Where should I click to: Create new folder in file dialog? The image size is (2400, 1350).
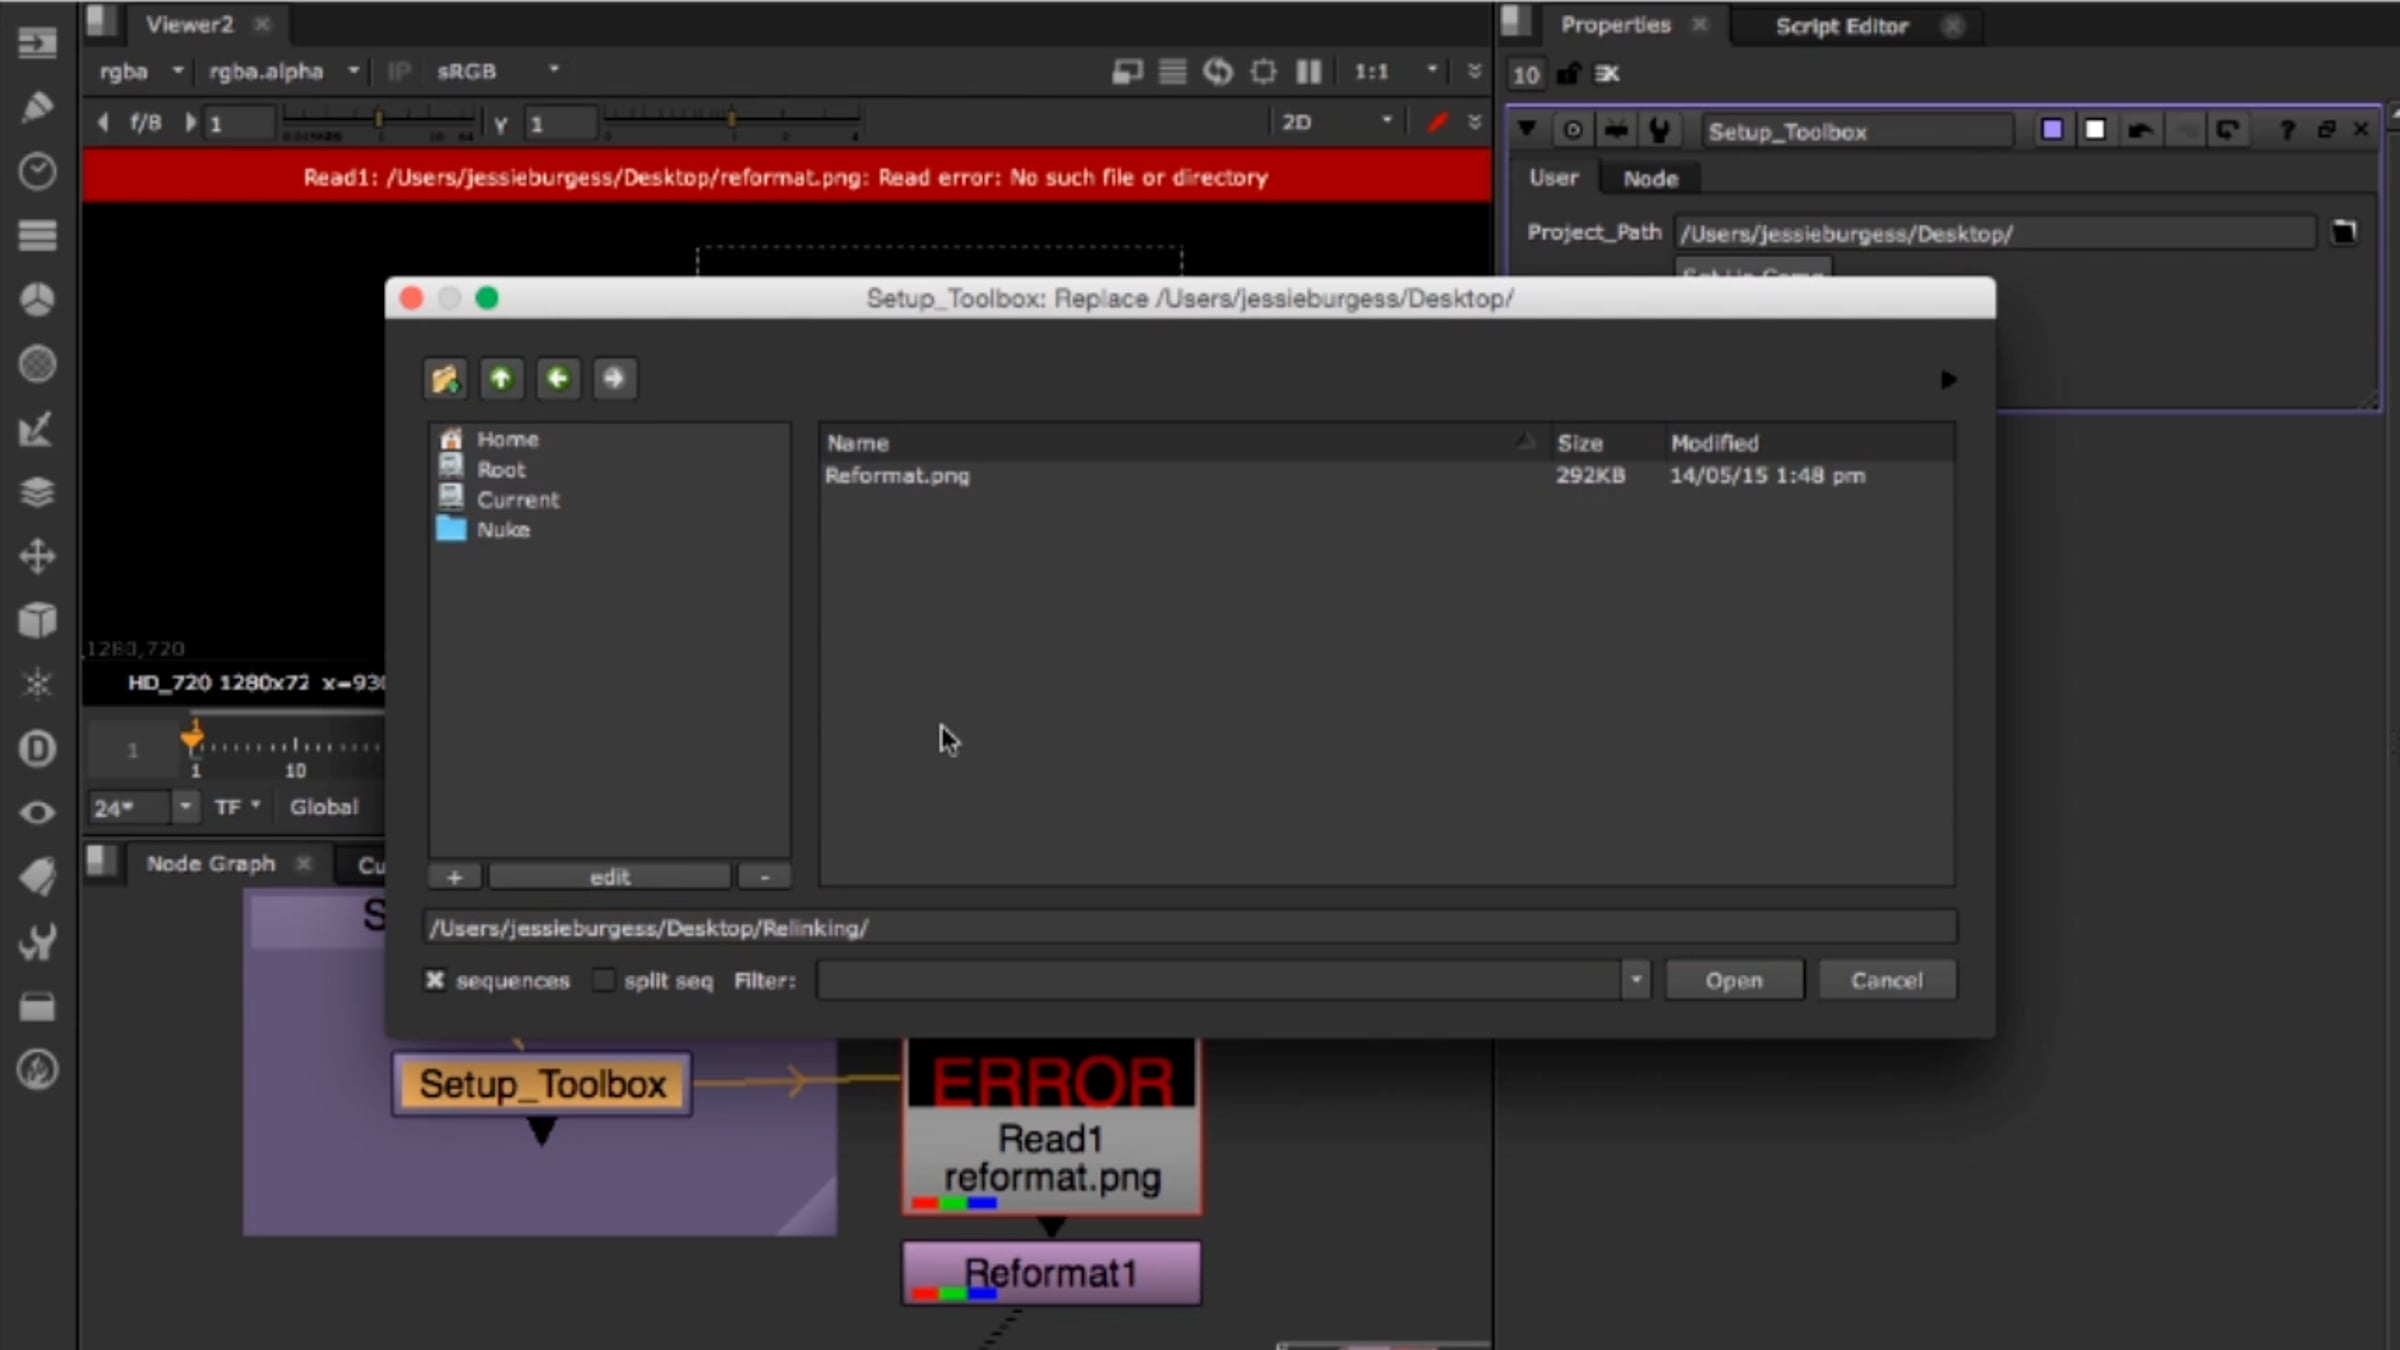(445, 379)
